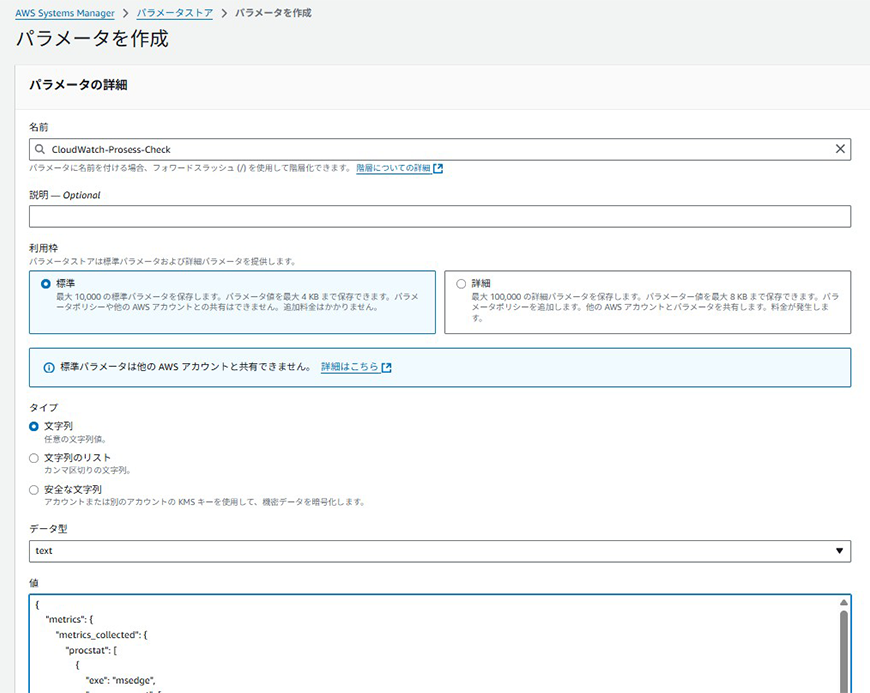Open the データ型 dropdown showing text
This screenshot has width=870, height=693.
coord(430,551)
